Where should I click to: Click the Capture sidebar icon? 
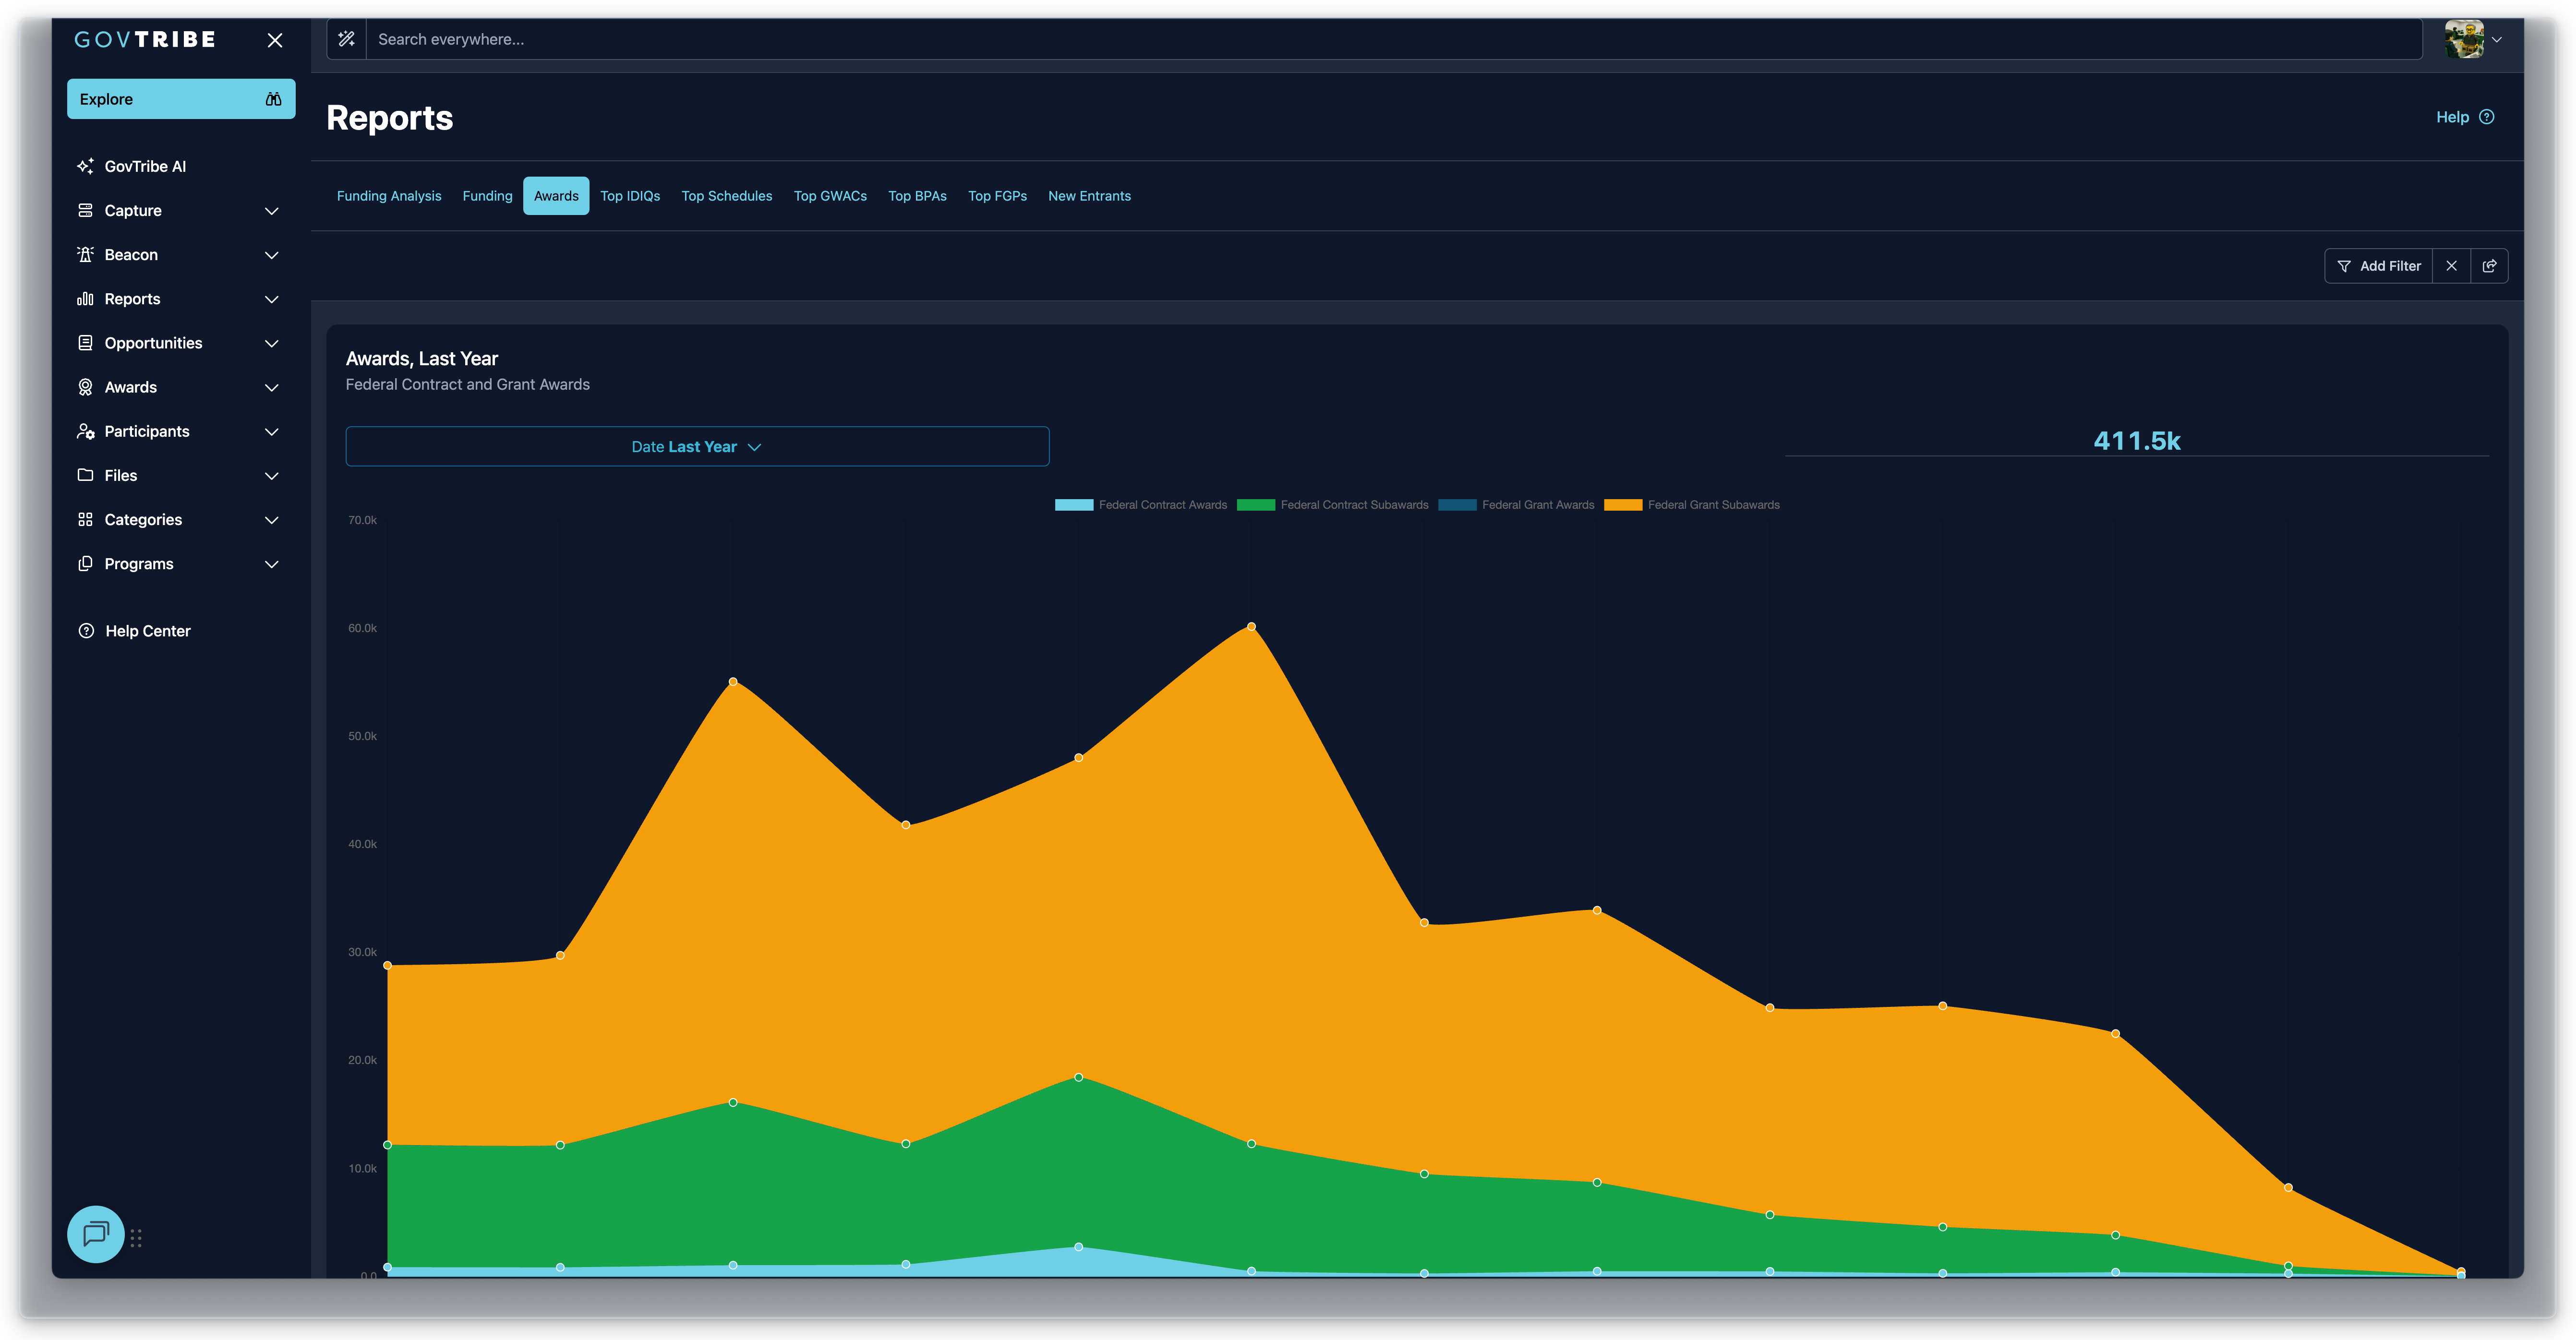(85, 210)
